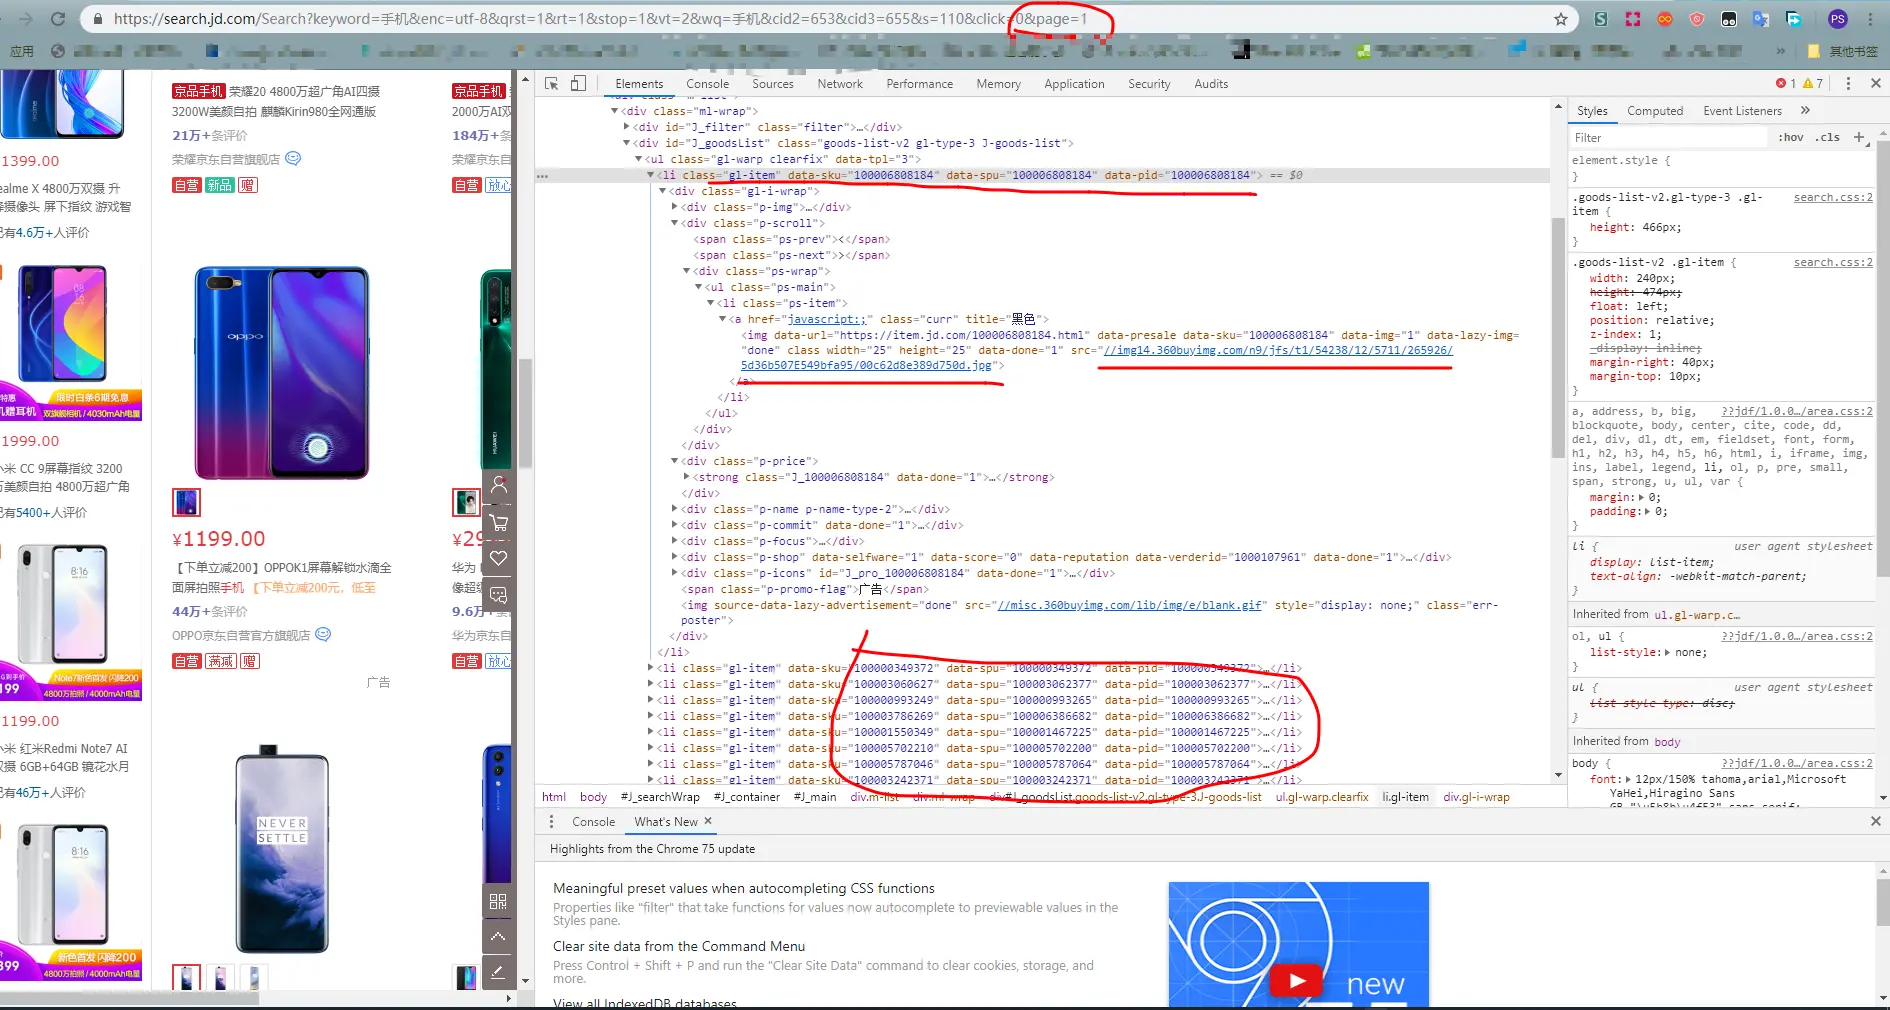Viewport: 1890px width, 1010px height.
Task: Collapse the div class p-price node
Action: 675,461
